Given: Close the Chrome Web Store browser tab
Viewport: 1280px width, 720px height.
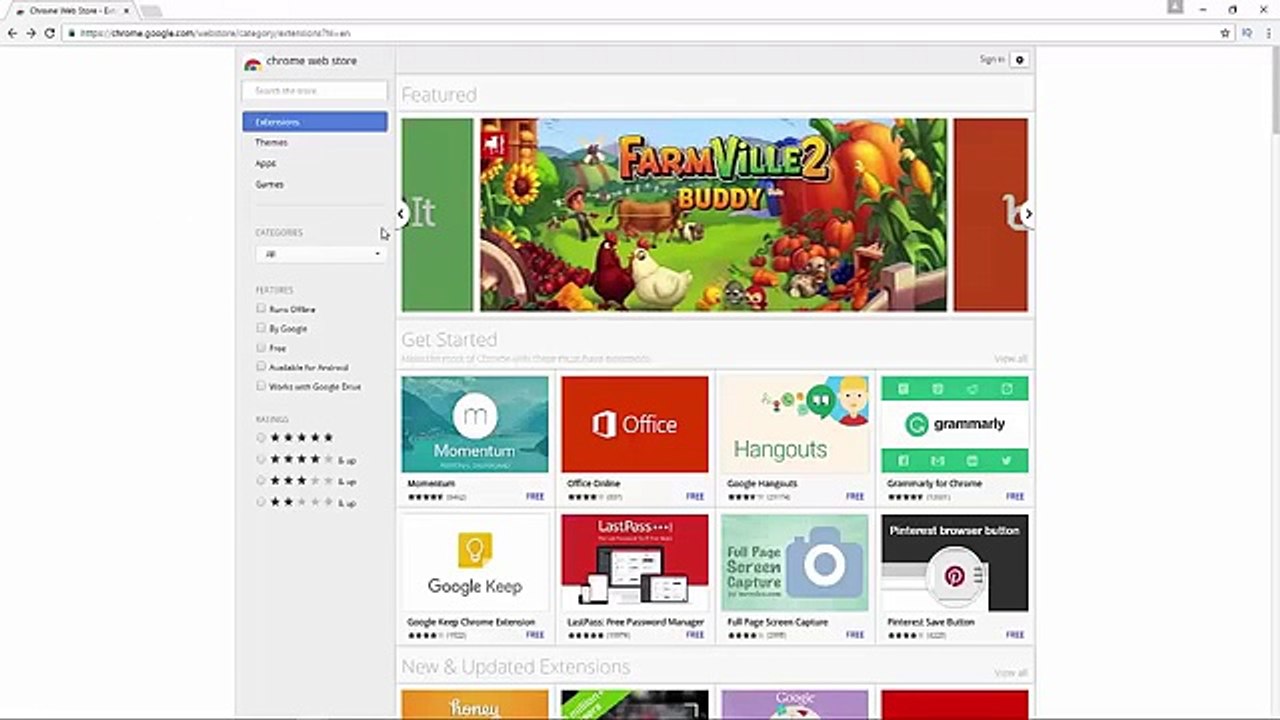Looking at the screenshot, I should pos(127,10).
